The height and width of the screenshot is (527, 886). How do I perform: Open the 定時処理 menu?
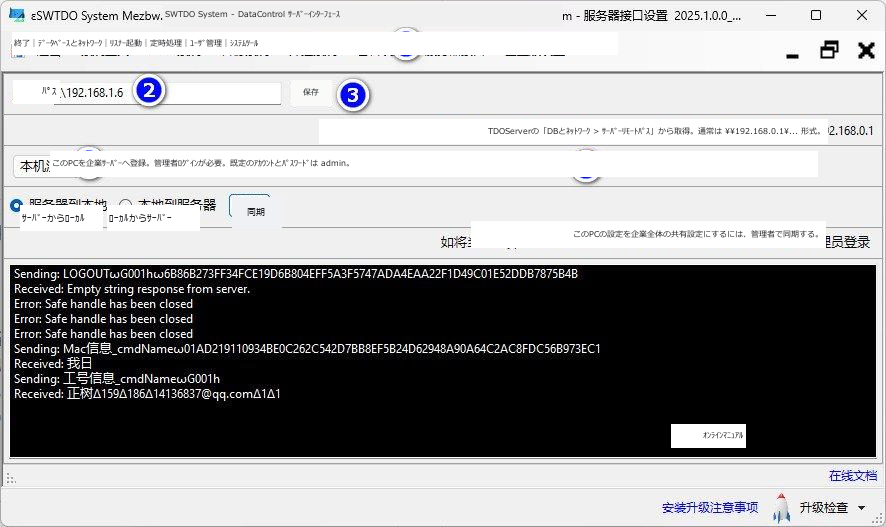click(x=166, y=43)
